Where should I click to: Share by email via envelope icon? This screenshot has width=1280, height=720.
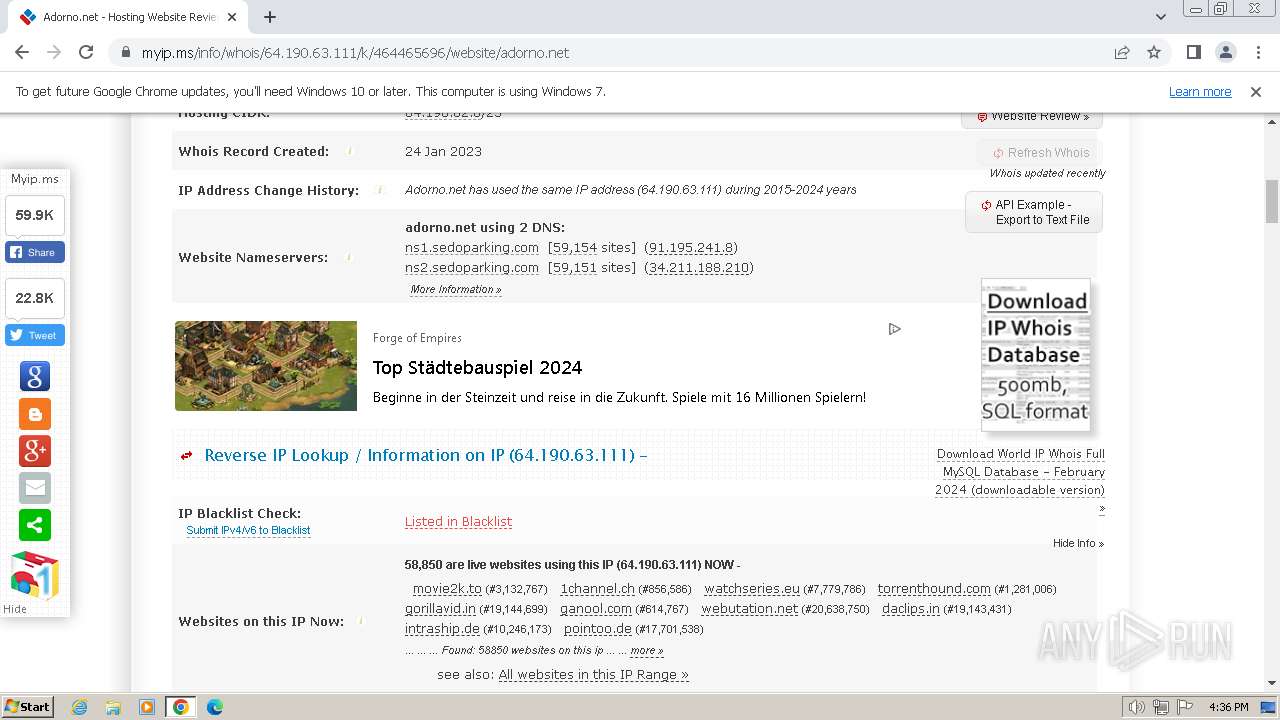[x=35, y=488]
